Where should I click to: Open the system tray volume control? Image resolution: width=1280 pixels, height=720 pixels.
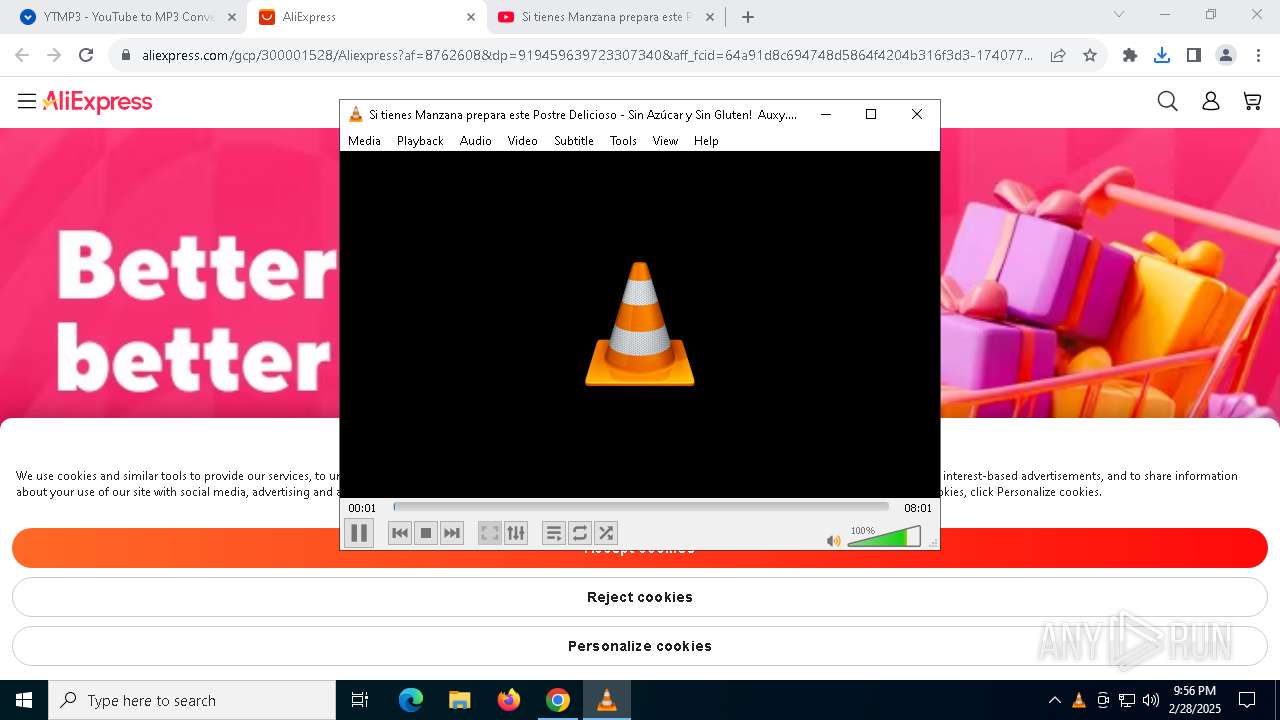click(1151, 700)
